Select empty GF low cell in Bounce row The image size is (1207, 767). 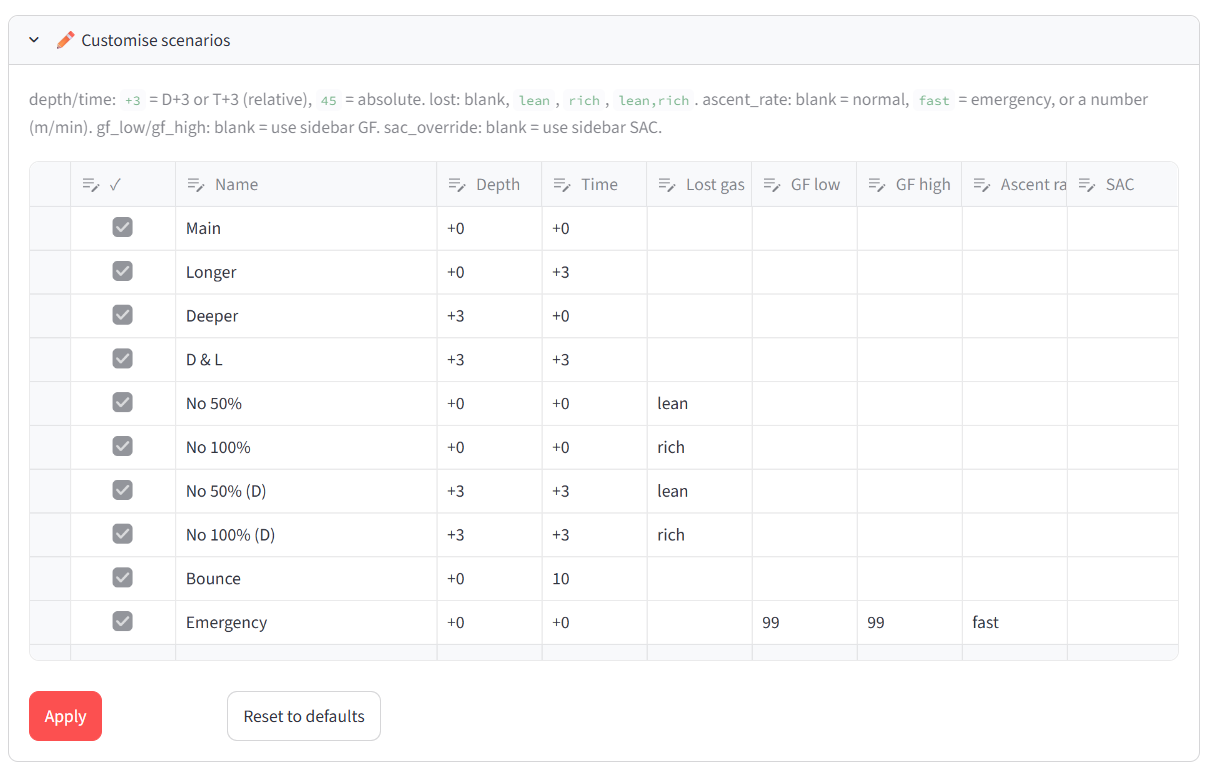804,578
